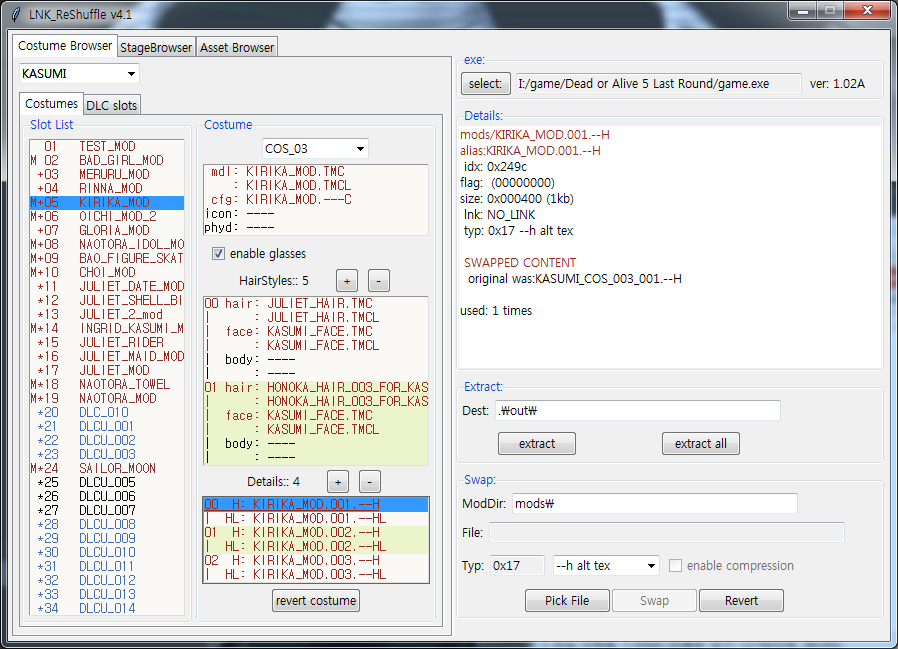This screenshot has height=649, width=898.
Task: Click the revert costume button
Action: coord(315,601)
